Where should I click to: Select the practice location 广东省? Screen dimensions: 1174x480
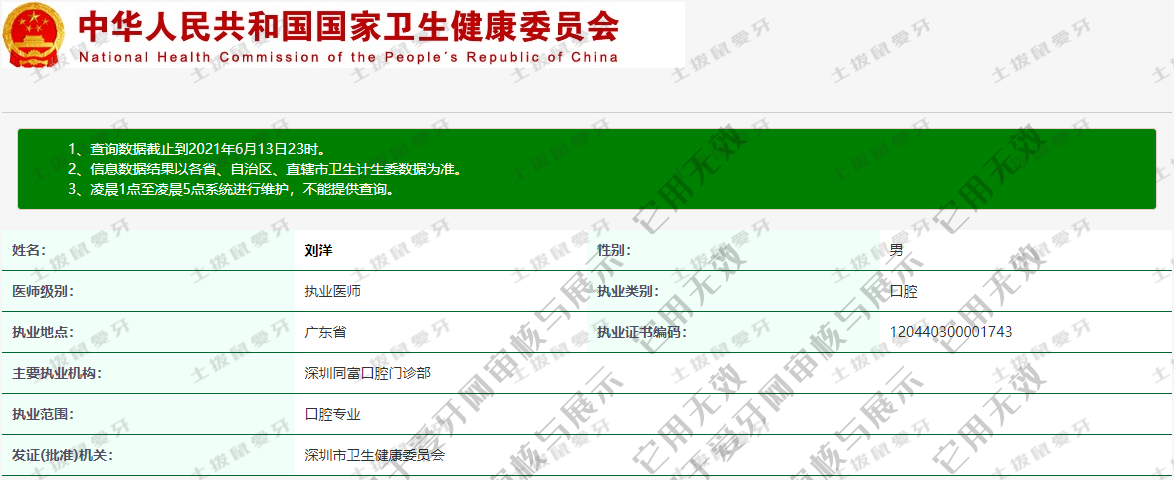(325, 332)
